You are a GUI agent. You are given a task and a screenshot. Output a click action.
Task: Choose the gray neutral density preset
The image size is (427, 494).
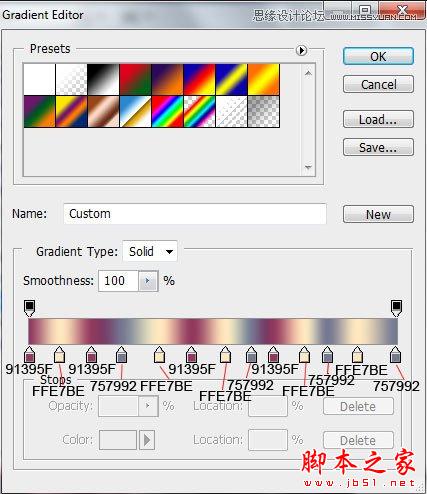point(263,111)
